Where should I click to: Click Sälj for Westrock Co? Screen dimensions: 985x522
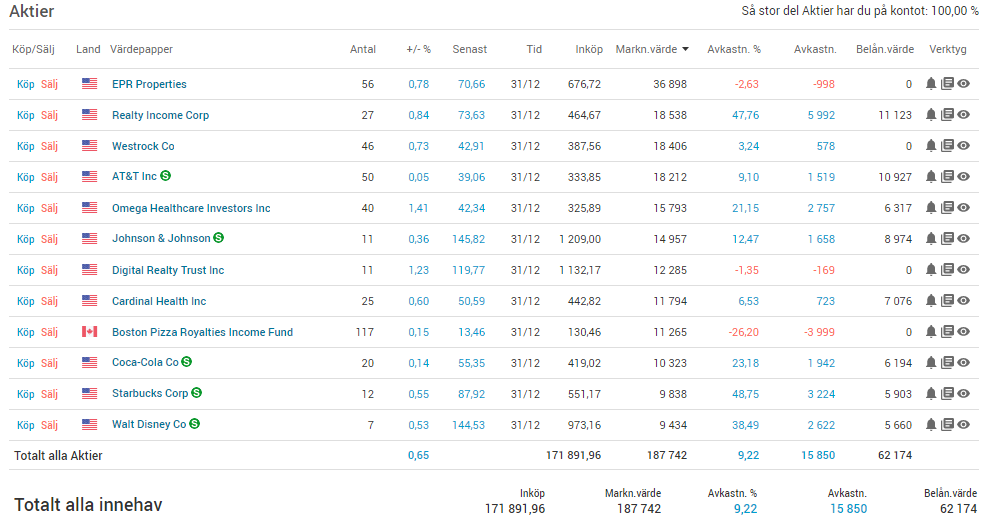click(x=50, y=146)
